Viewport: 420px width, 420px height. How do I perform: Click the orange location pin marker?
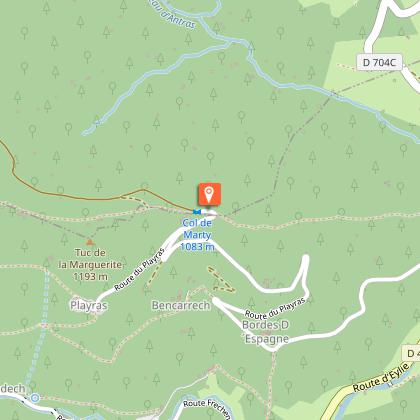click(x=209, y=194)
